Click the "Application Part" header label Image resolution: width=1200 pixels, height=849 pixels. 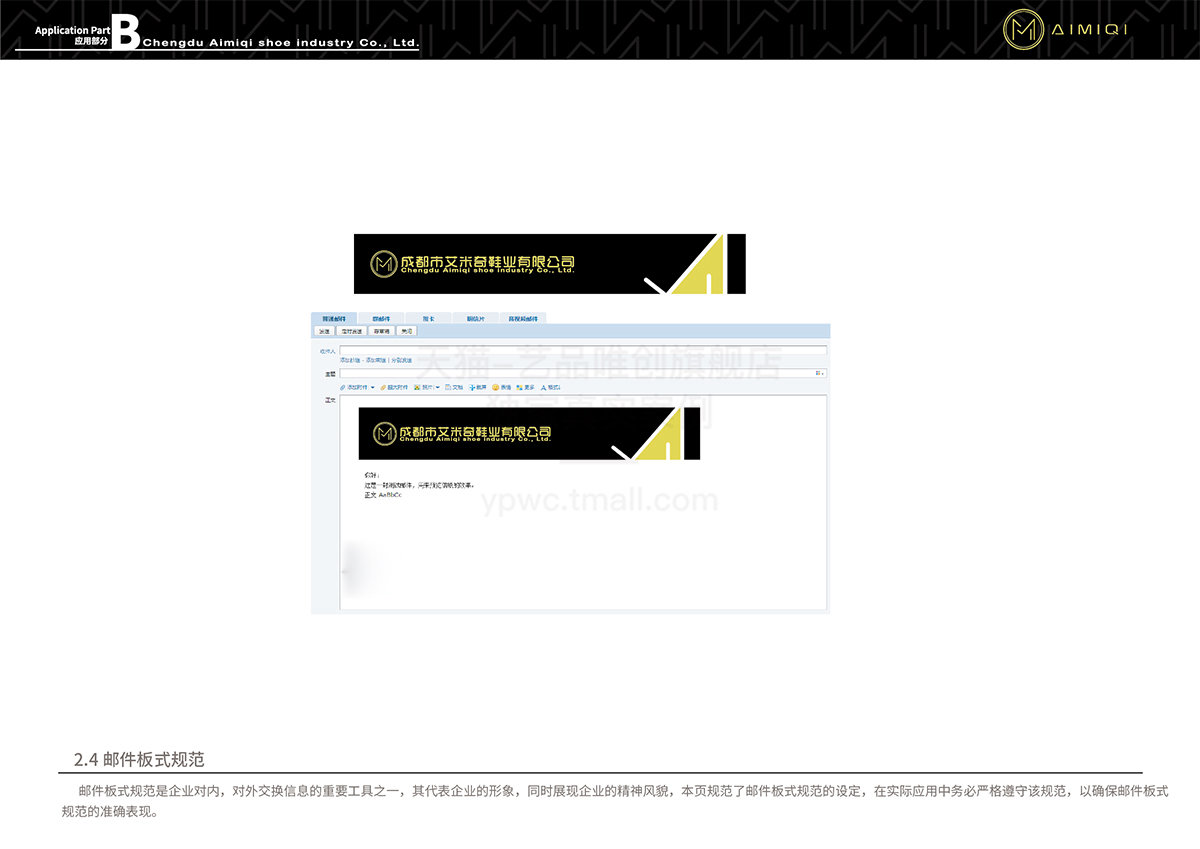point(73,31)
